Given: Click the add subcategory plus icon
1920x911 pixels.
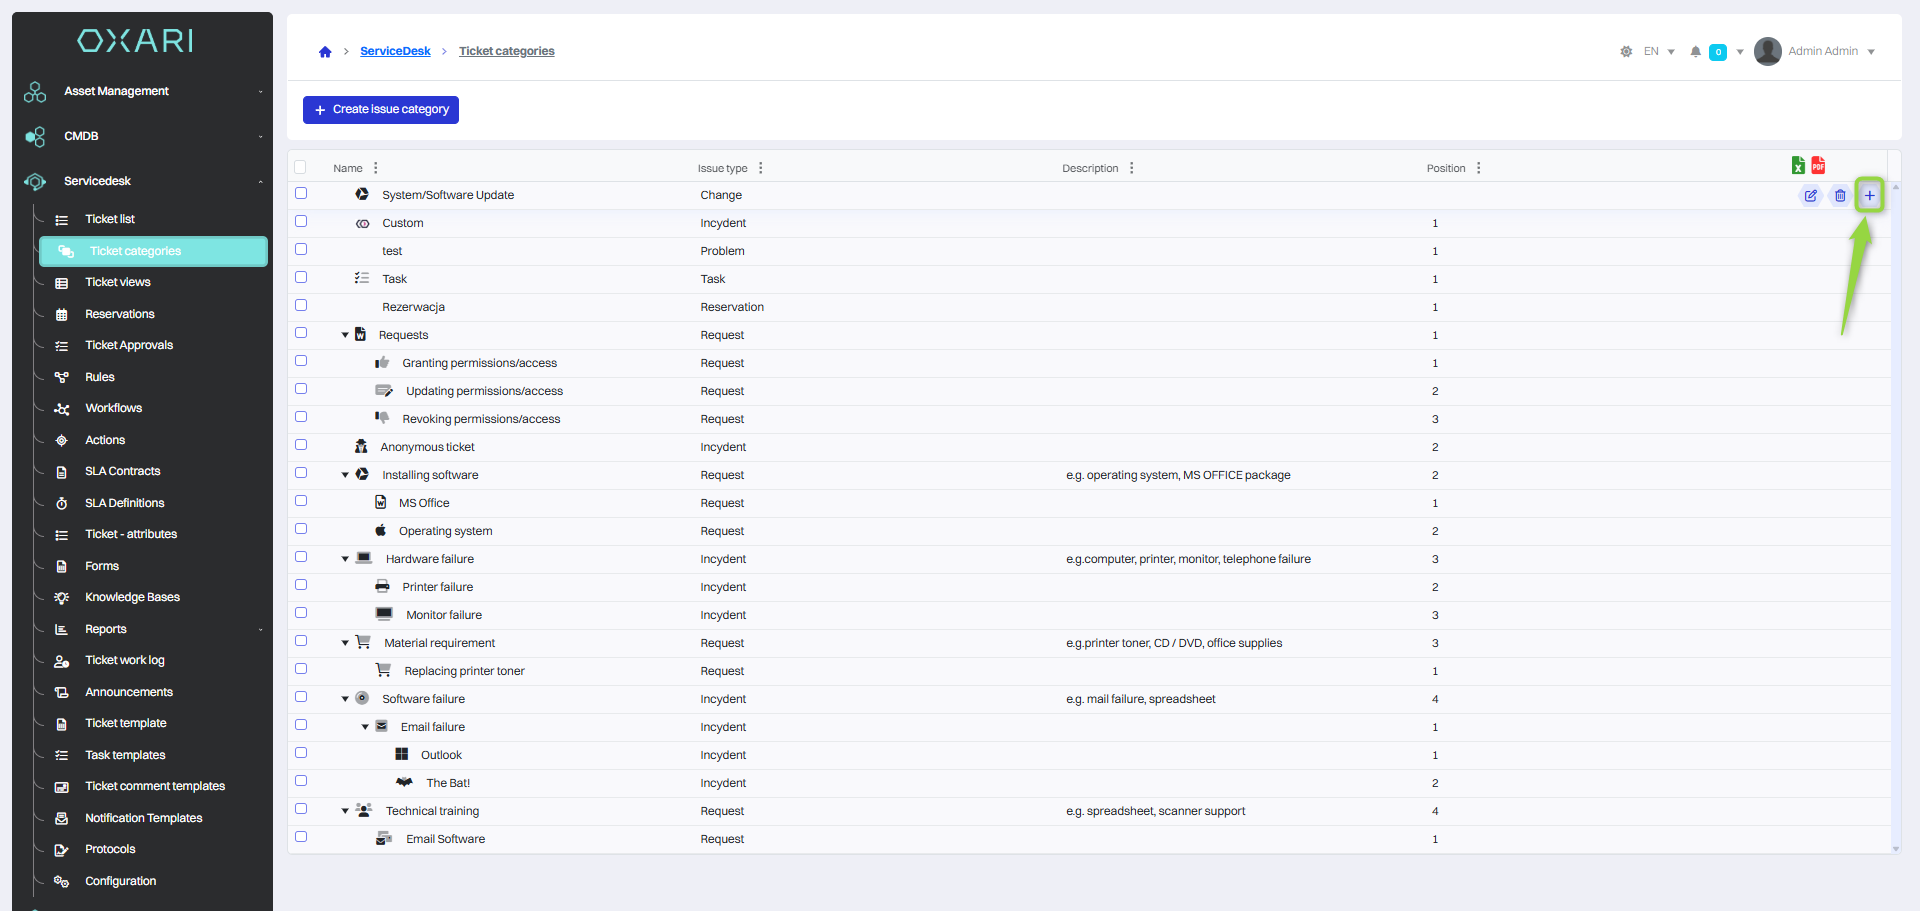Looking at the screenshot, I should click(1868, 196).
